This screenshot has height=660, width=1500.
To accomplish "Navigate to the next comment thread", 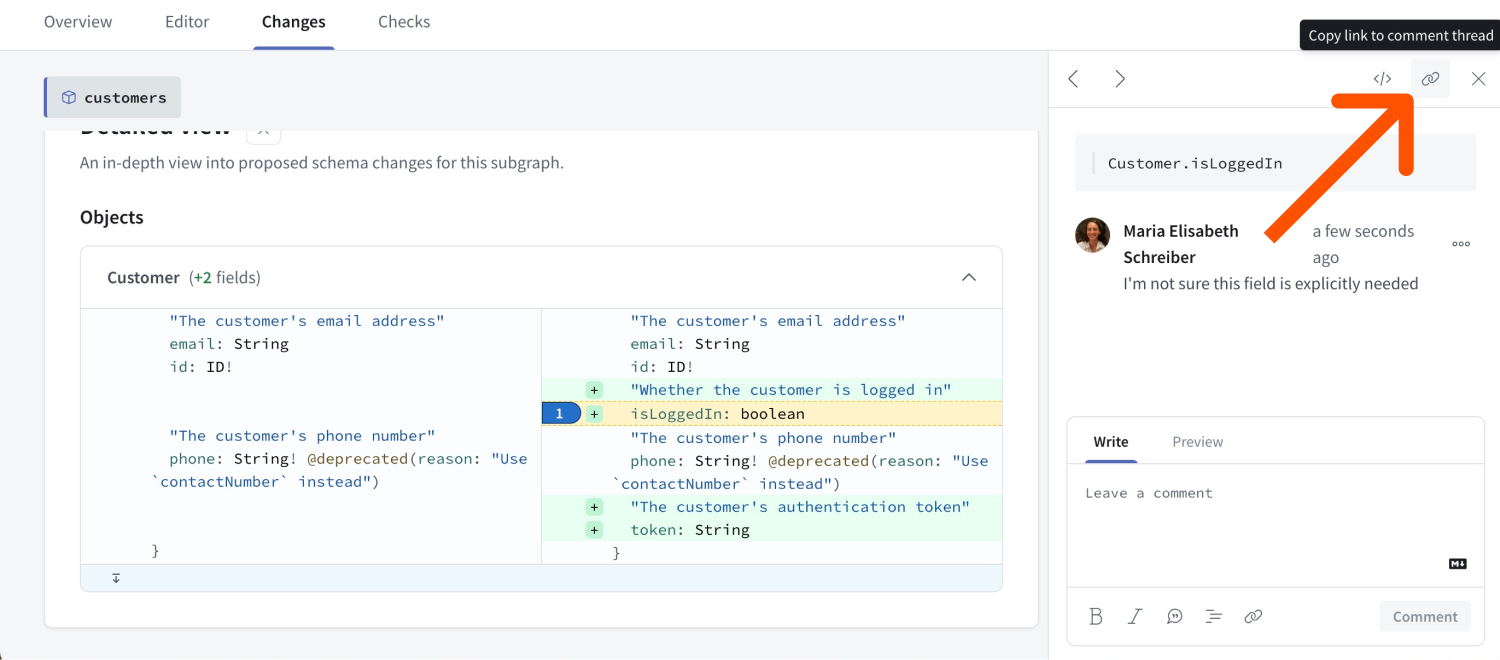I will click(x=1120, y=78).
